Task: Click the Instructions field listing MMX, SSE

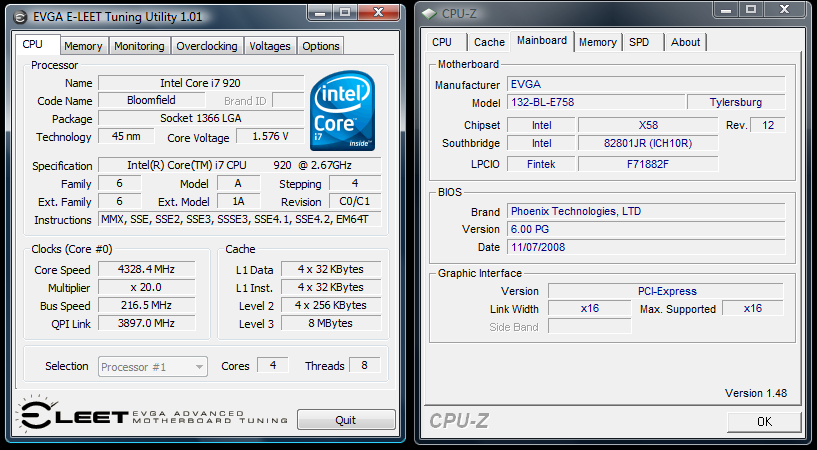Action: 240,219
